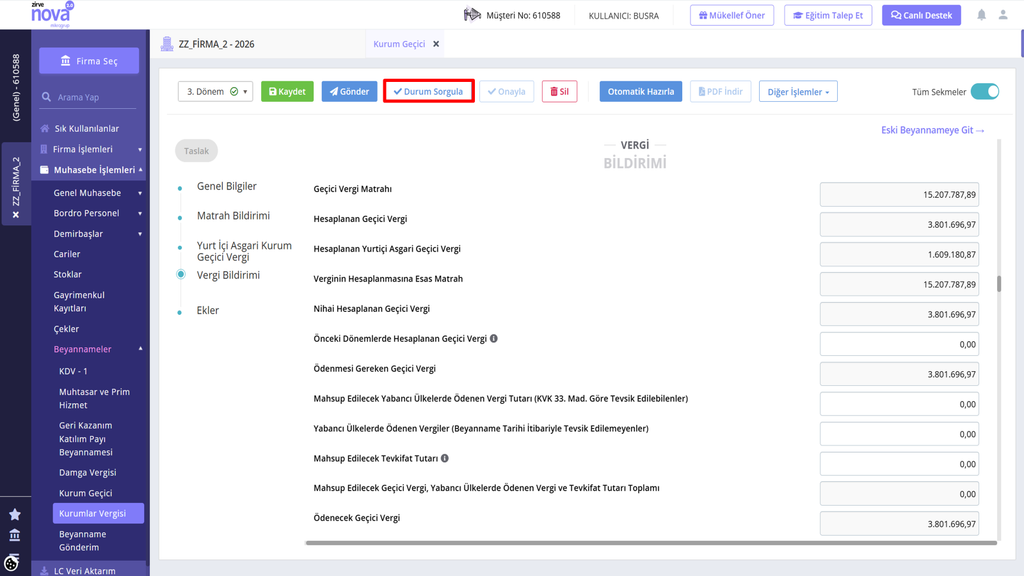
Task: Click the info icon beside Önceki Dönemlerde Hesaplanan Geçici Vergi
Action: 494,338
